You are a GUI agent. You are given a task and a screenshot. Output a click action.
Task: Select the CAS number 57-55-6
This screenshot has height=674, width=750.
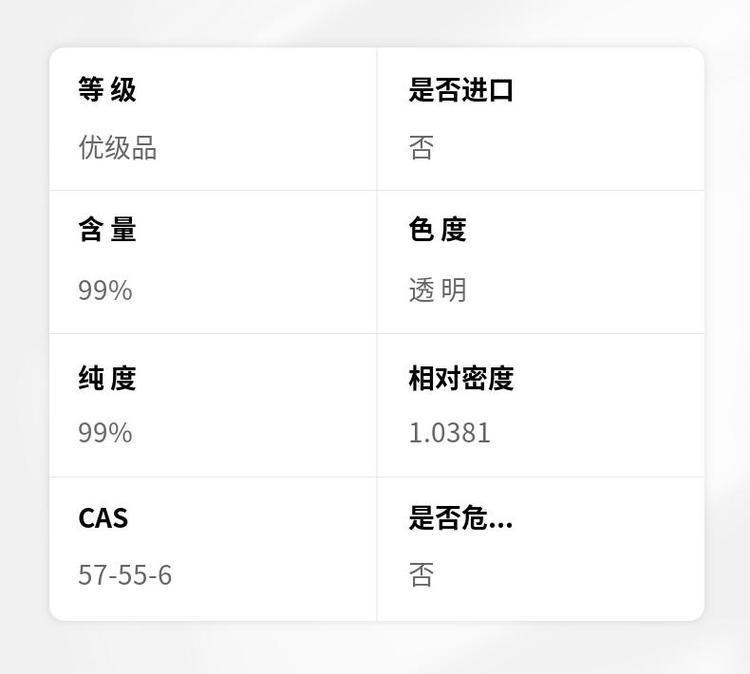pos(125,575)
